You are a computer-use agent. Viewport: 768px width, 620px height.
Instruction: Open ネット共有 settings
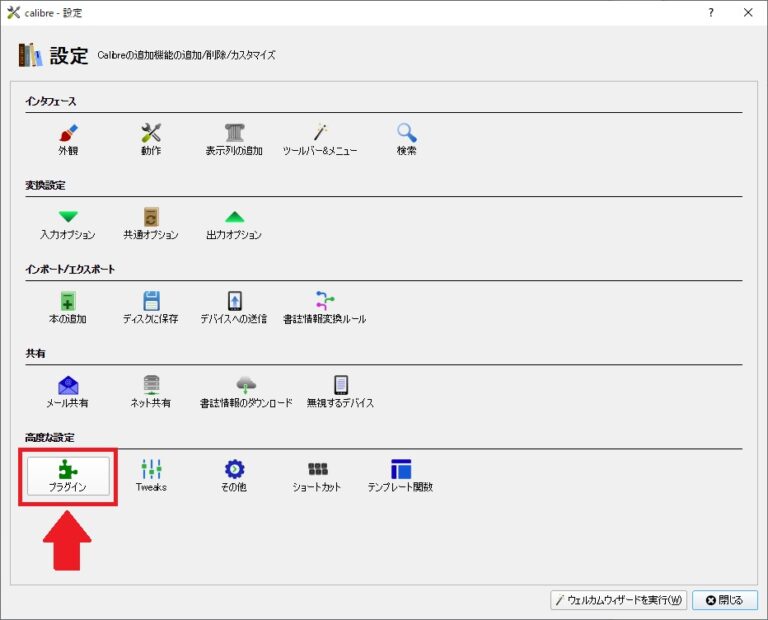tap(151, 392)
